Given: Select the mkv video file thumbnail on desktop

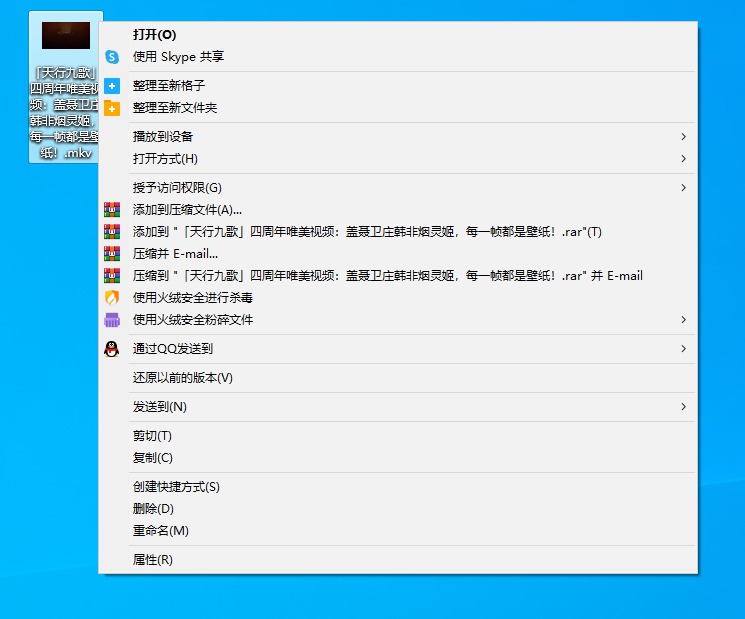Looking at the screenshot, I should click(66, 35).
